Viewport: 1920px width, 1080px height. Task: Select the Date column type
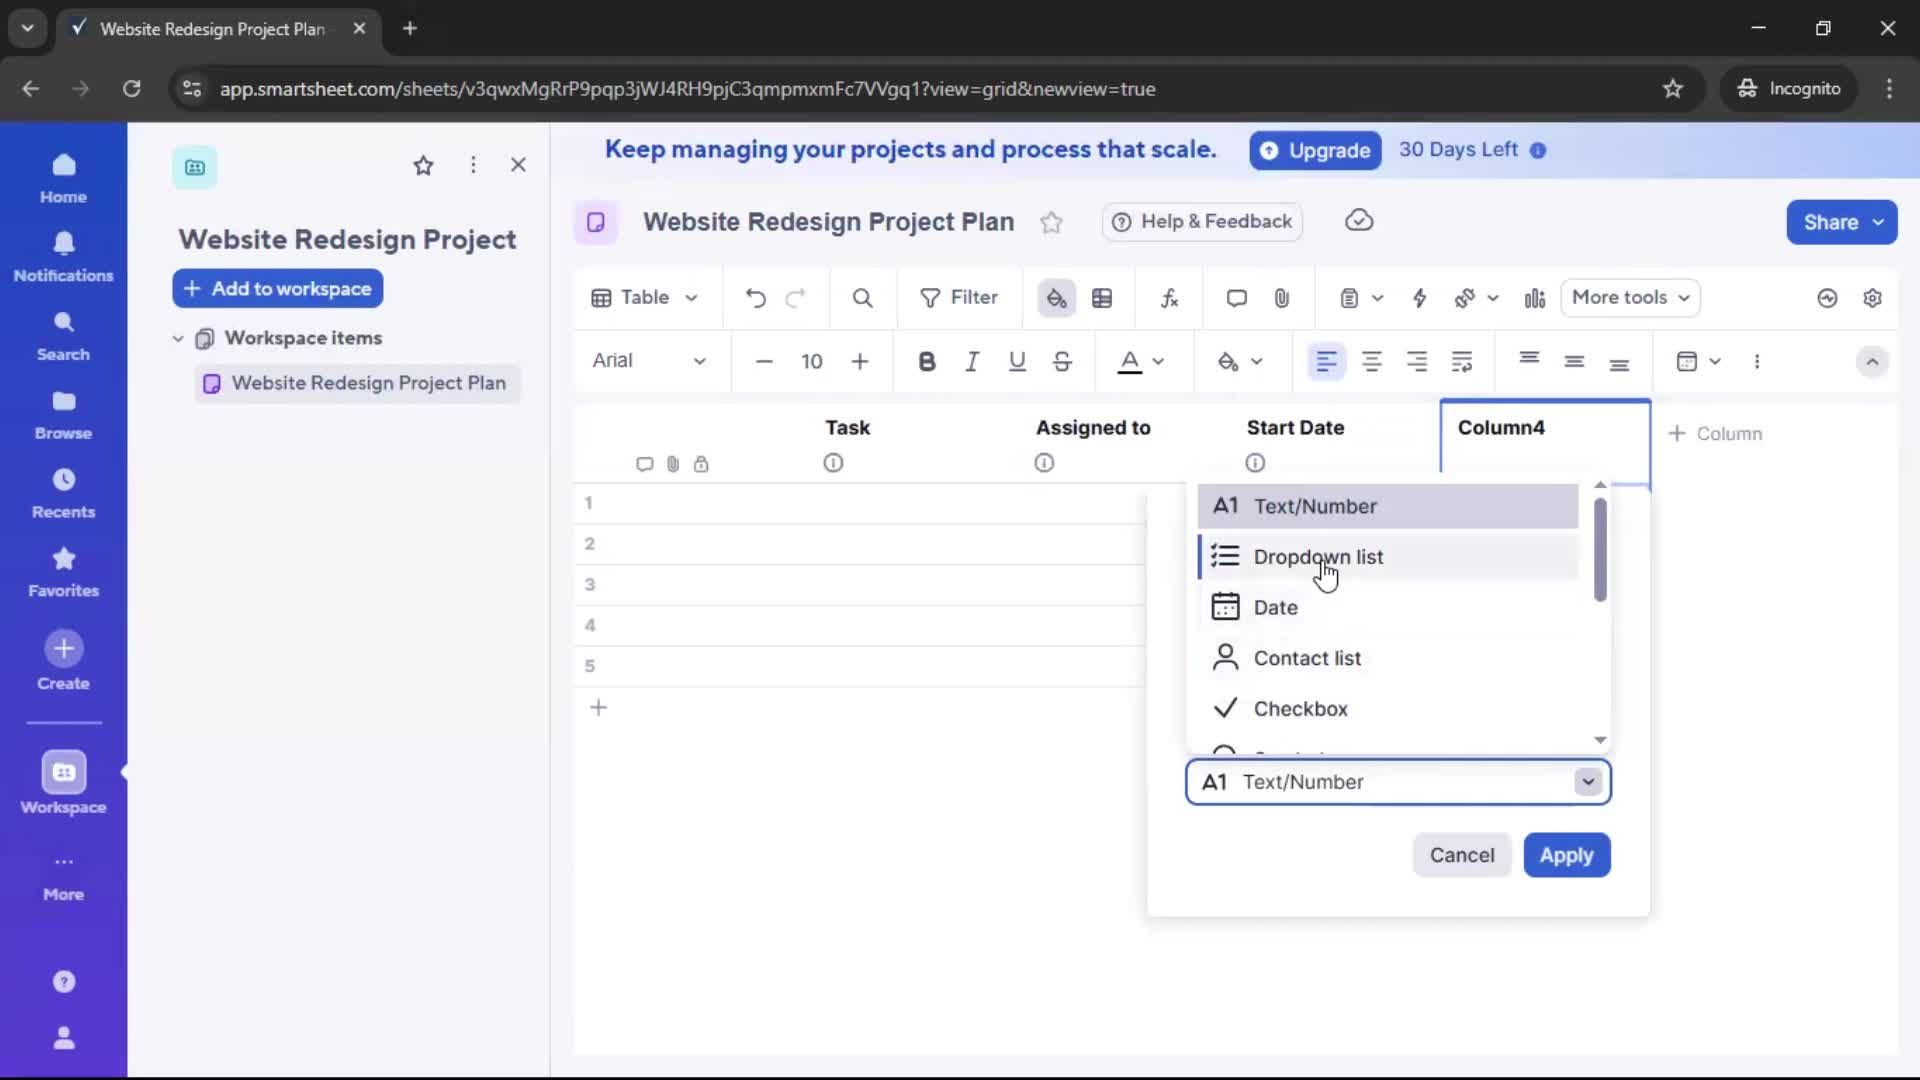(1275, 607)
